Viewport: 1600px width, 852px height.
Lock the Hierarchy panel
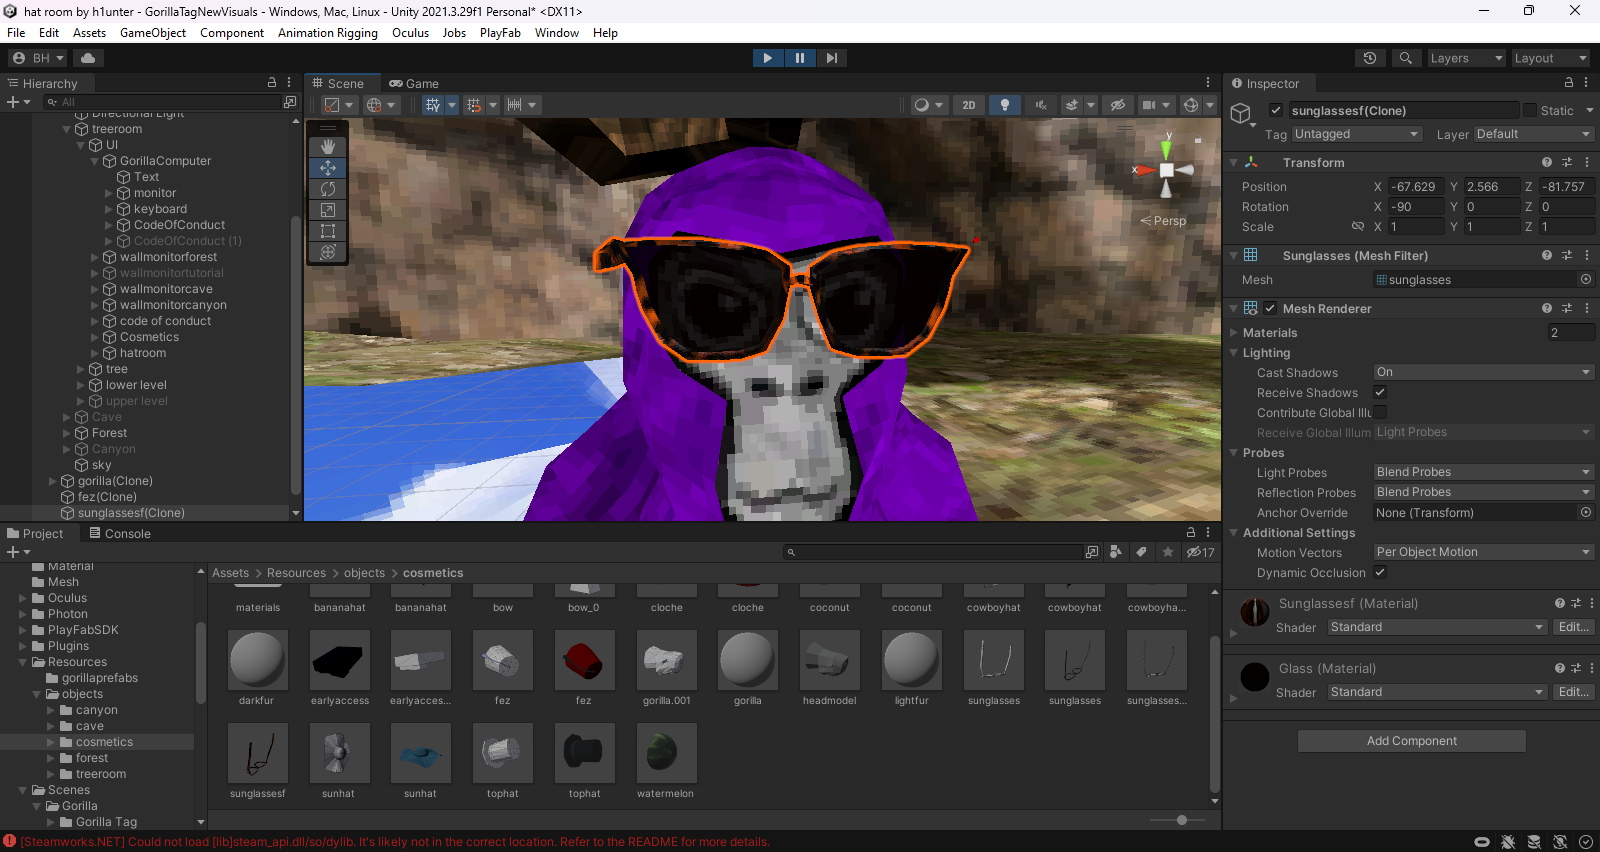[x=272, y=83]
